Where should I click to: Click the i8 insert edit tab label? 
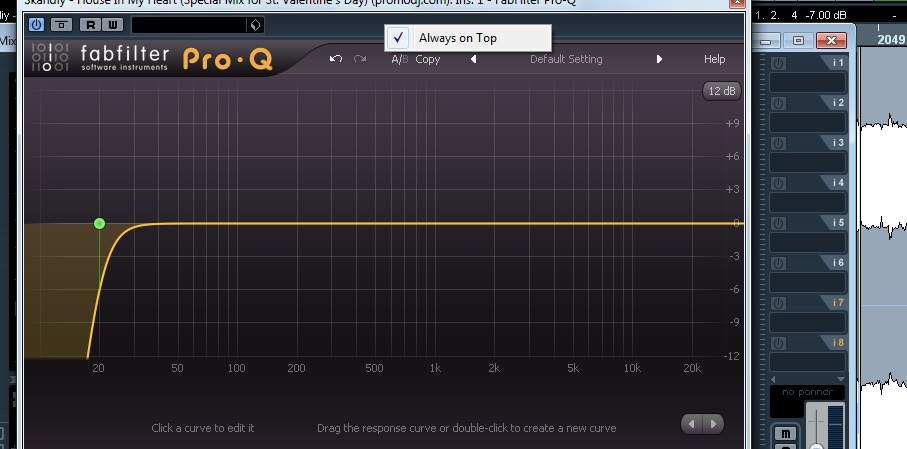[x=837, y=342]
